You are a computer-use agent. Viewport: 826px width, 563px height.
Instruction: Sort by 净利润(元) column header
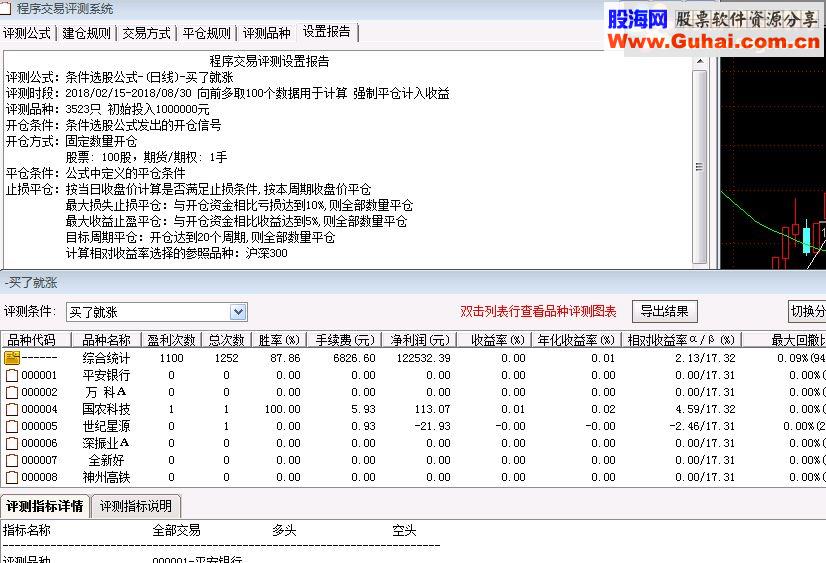coord(420,340)
